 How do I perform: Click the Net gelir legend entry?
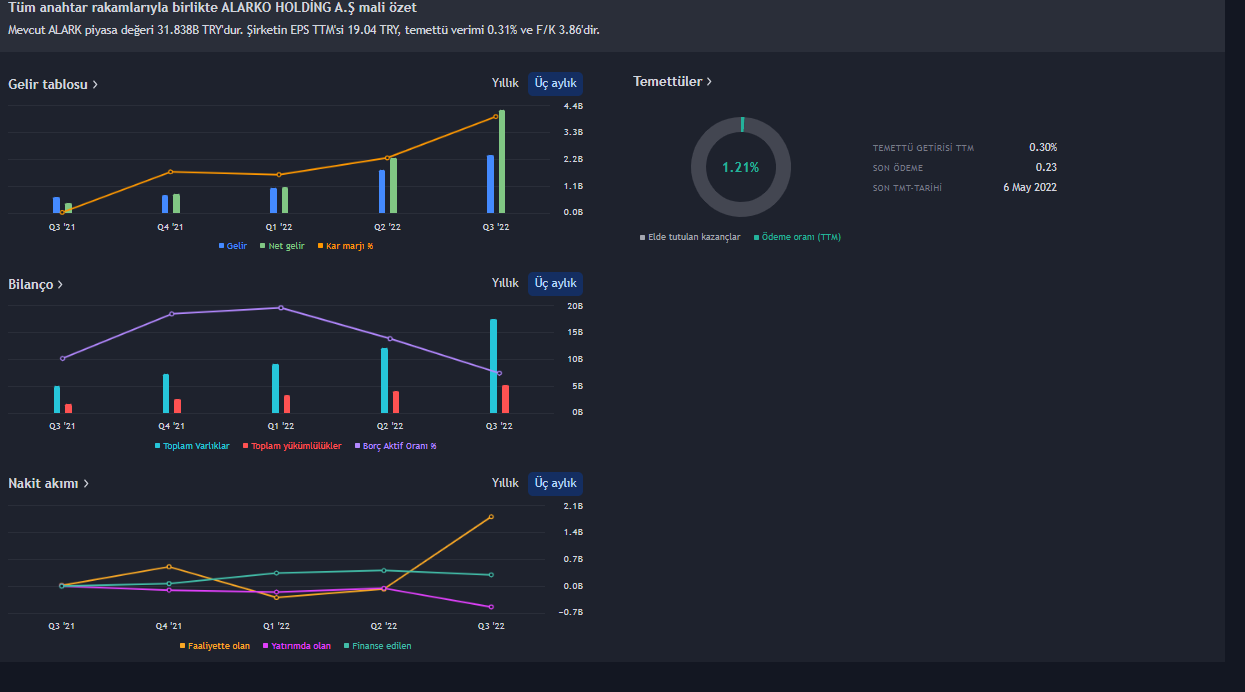click(283, 246)
